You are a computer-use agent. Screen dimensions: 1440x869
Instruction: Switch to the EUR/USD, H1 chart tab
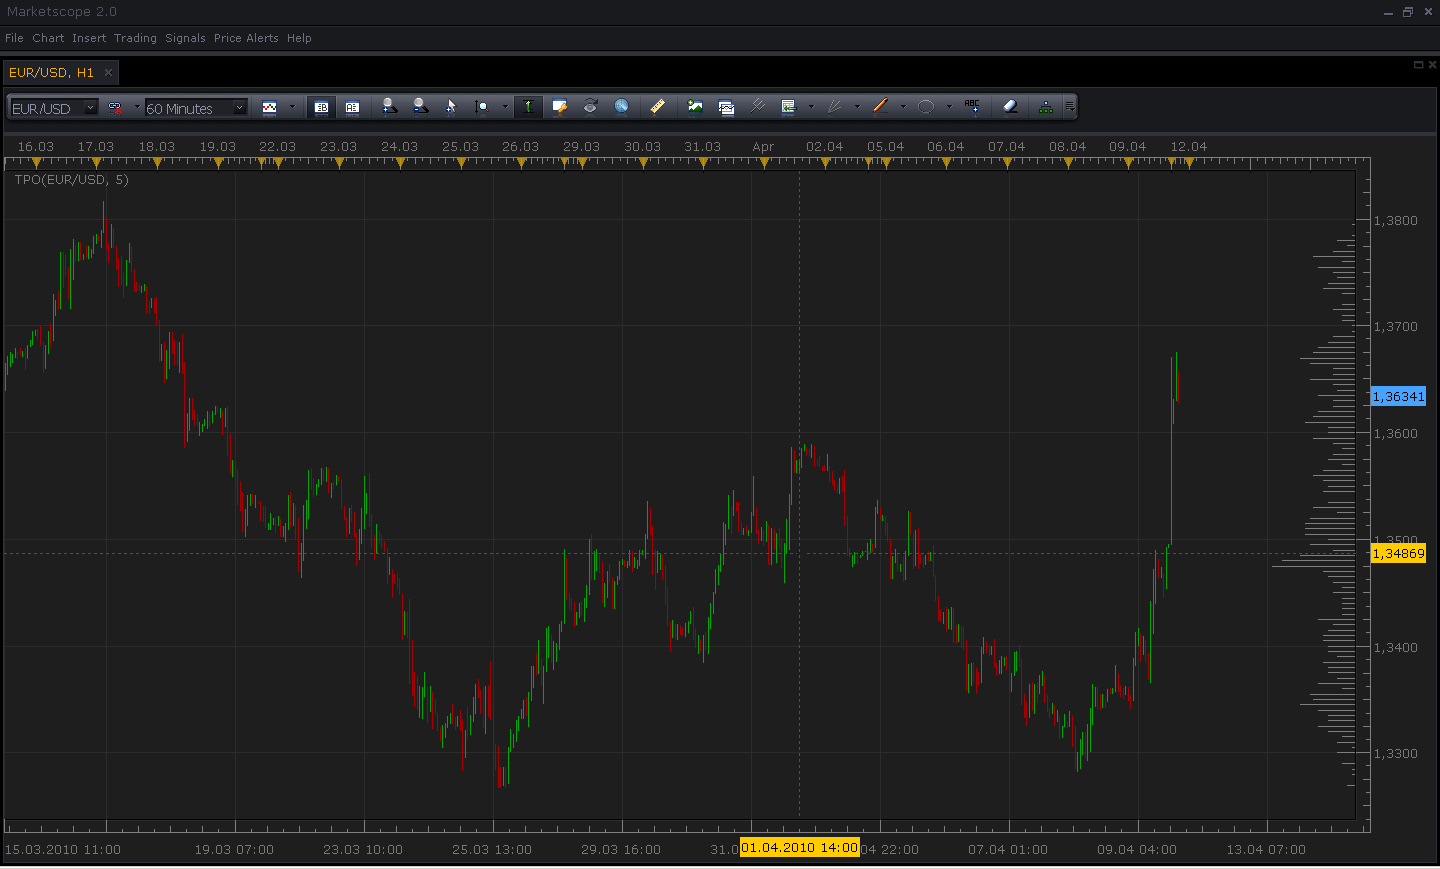tap(51, 72)
